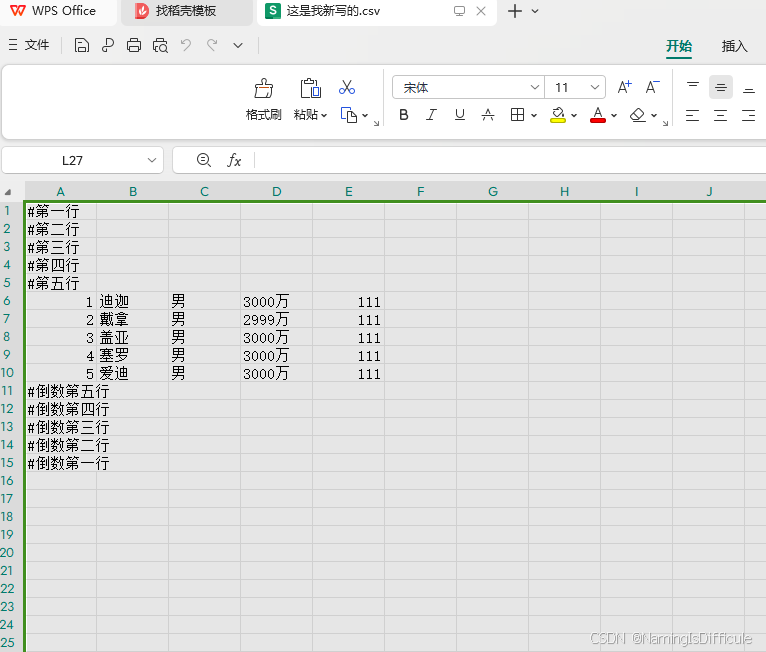Open borders dropdown arrow
This screenshot has width=766, height=652.
534,116
